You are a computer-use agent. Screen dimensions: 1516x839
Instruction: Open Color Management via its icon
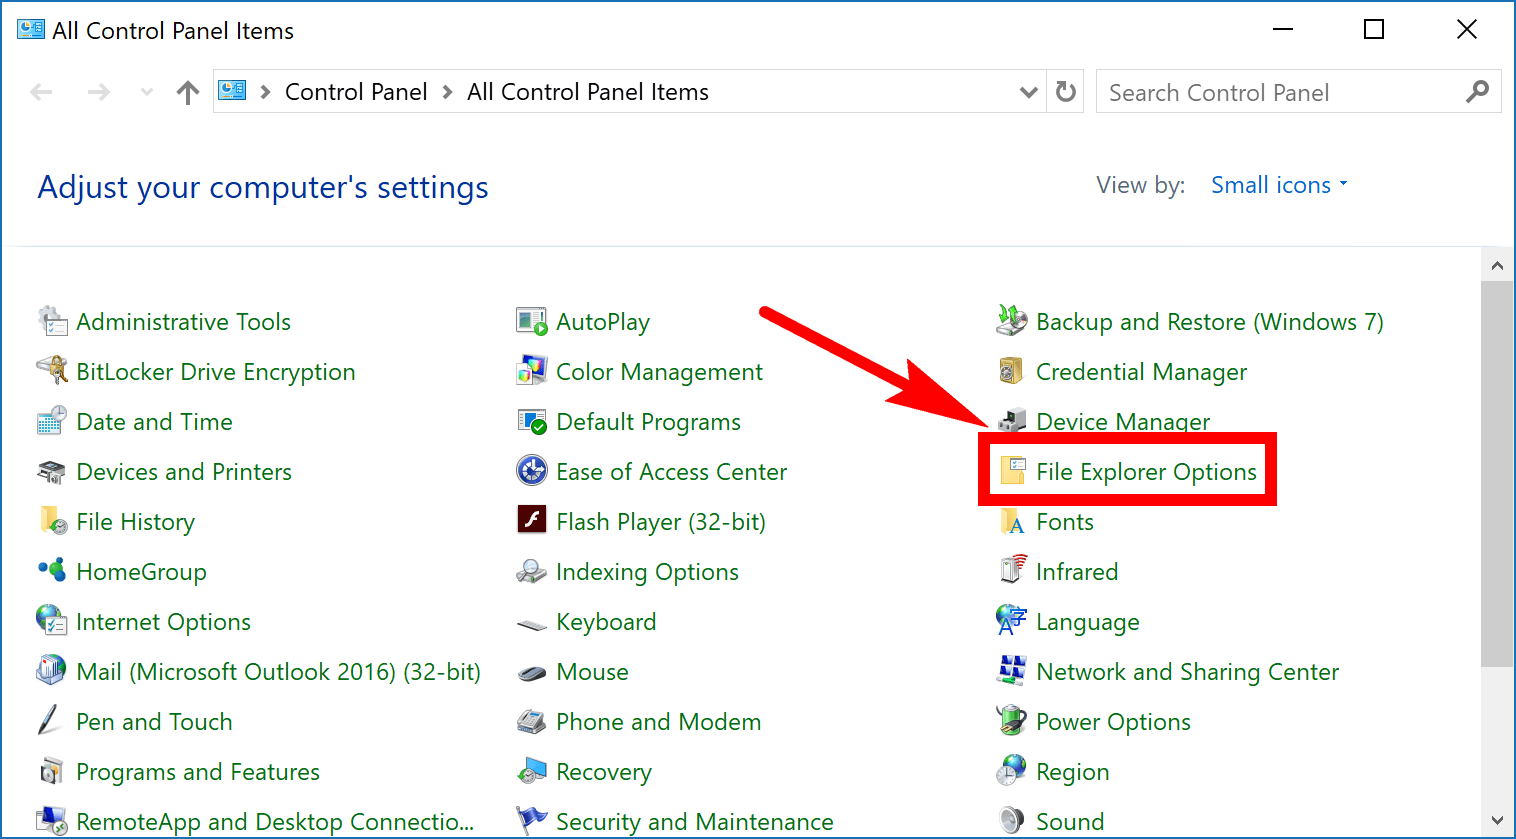pos(531,371)
